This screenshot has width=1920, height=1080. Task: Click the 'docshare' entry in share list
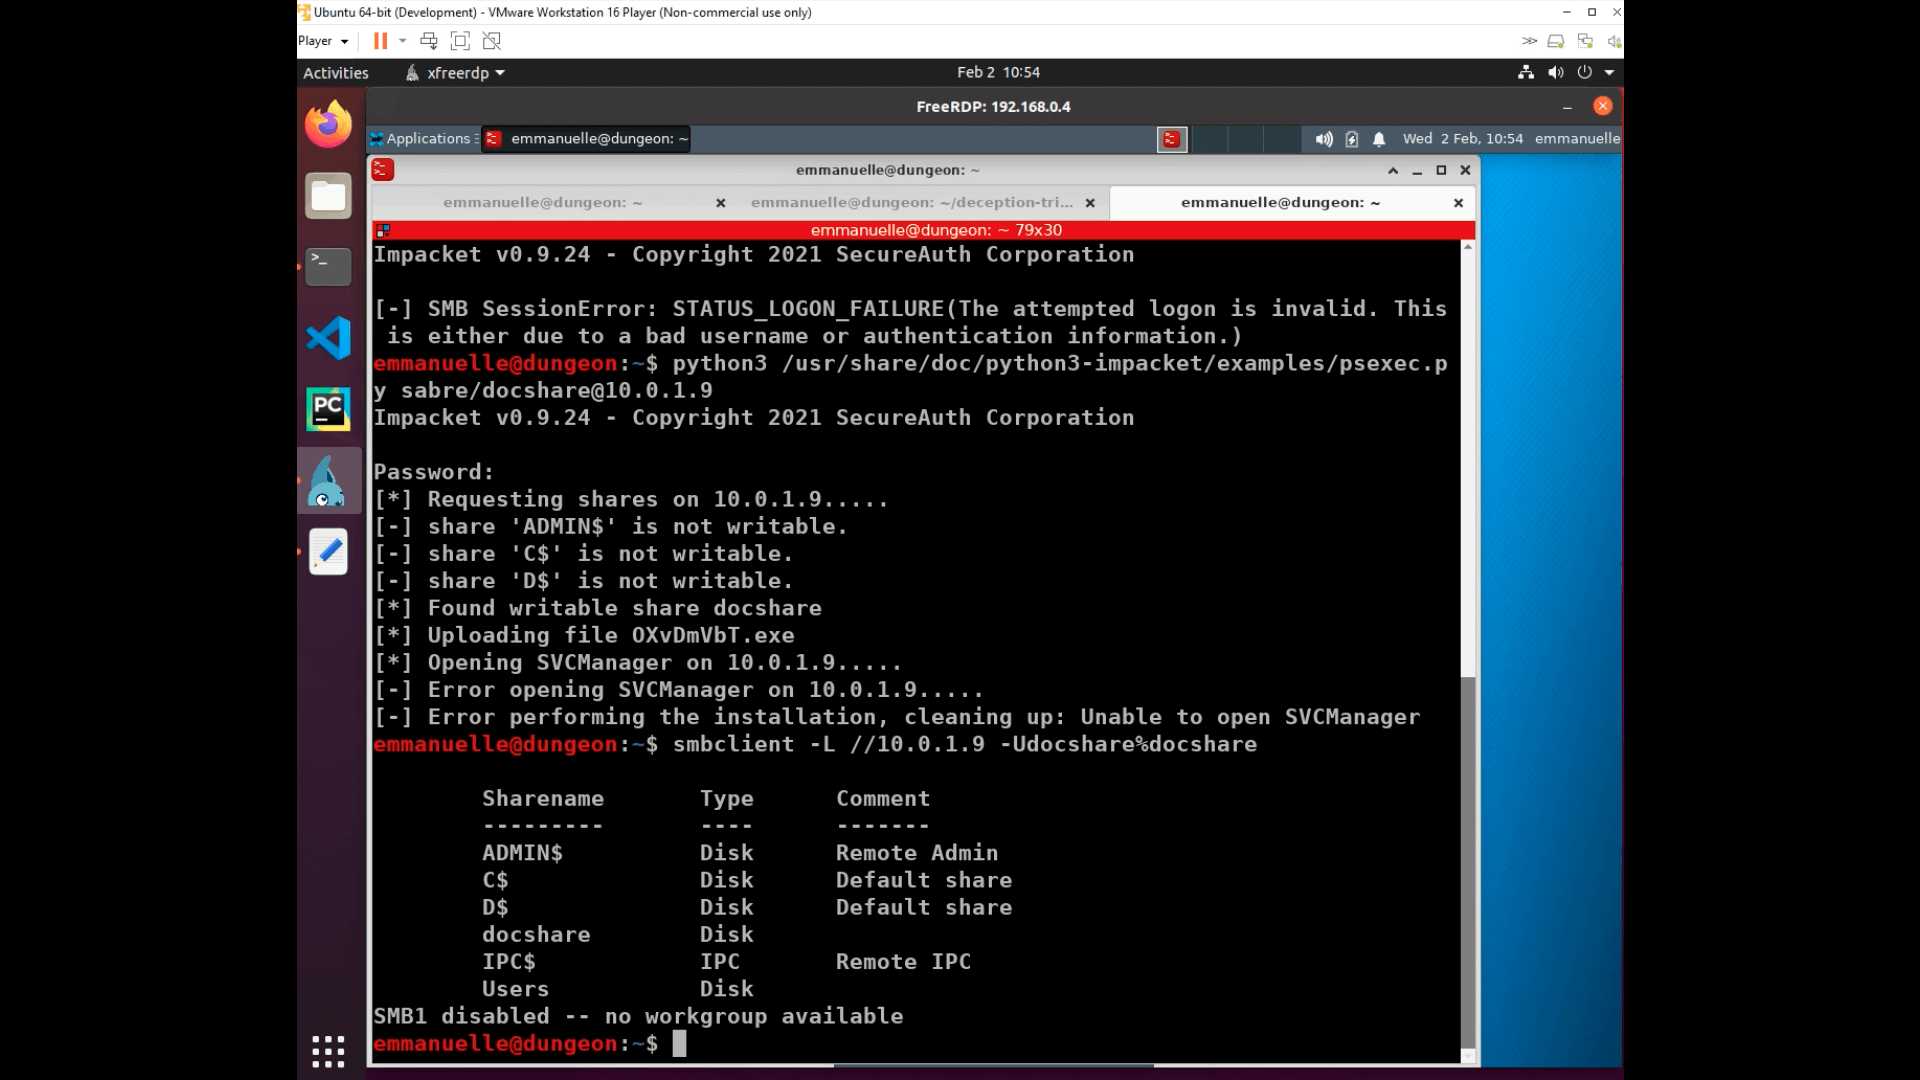point(536,935)
